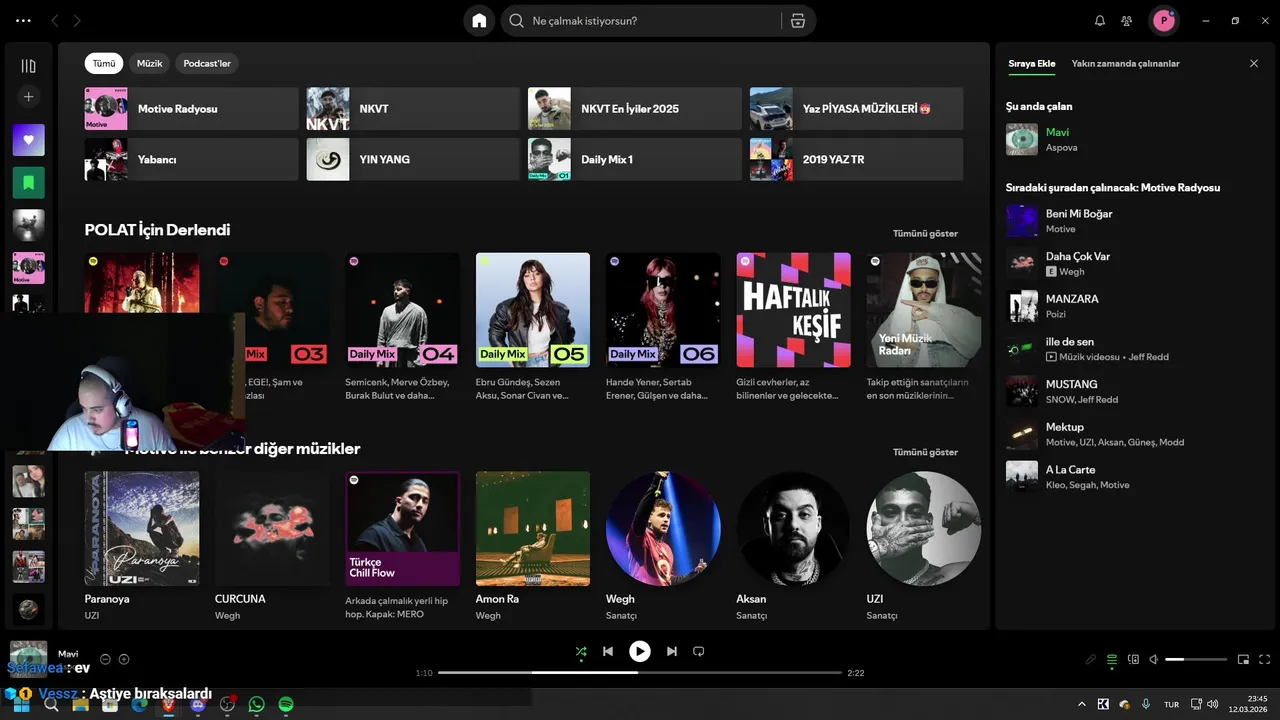Create a new playlist with plus icon
Image resolution: width=1280 pixels, height=720 pixels.
[28, 97]
